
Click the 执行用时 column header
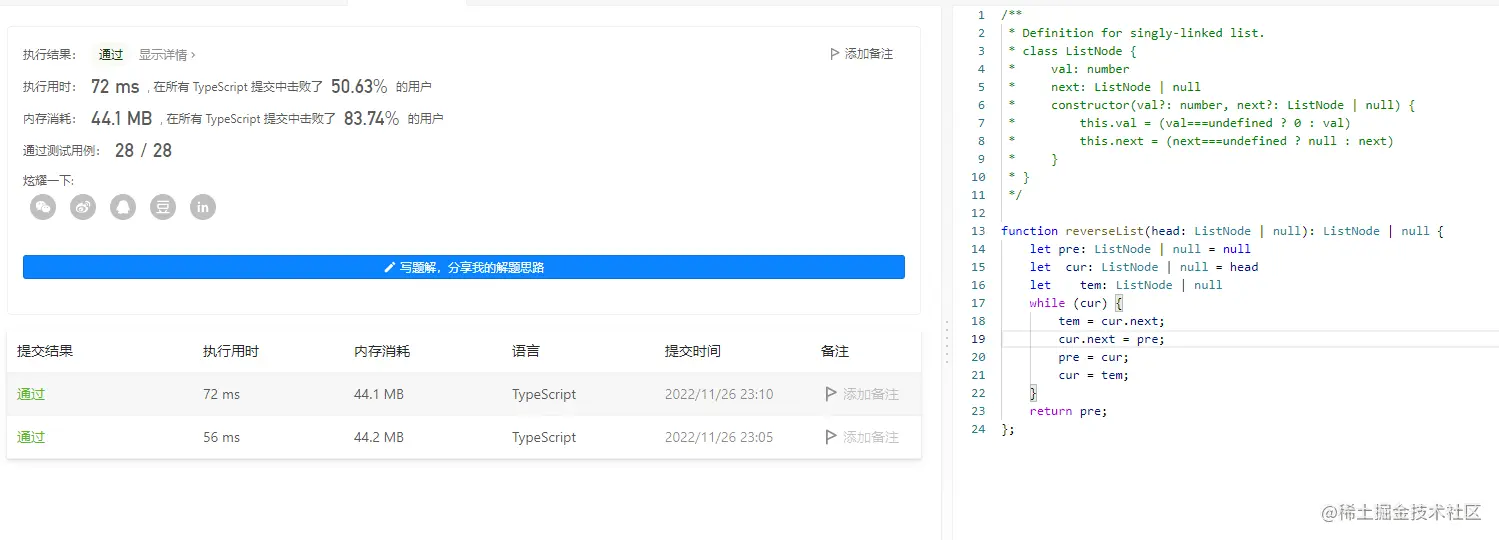click(231, 351)
